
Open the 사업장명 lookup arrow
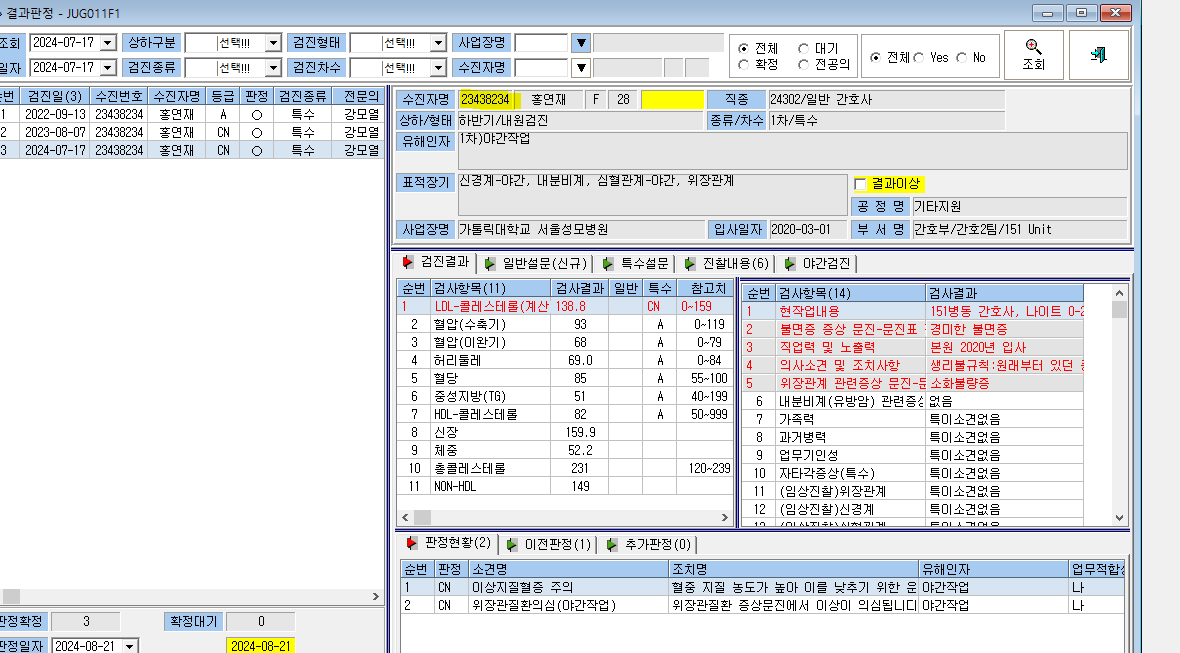(x=581, y=43)
